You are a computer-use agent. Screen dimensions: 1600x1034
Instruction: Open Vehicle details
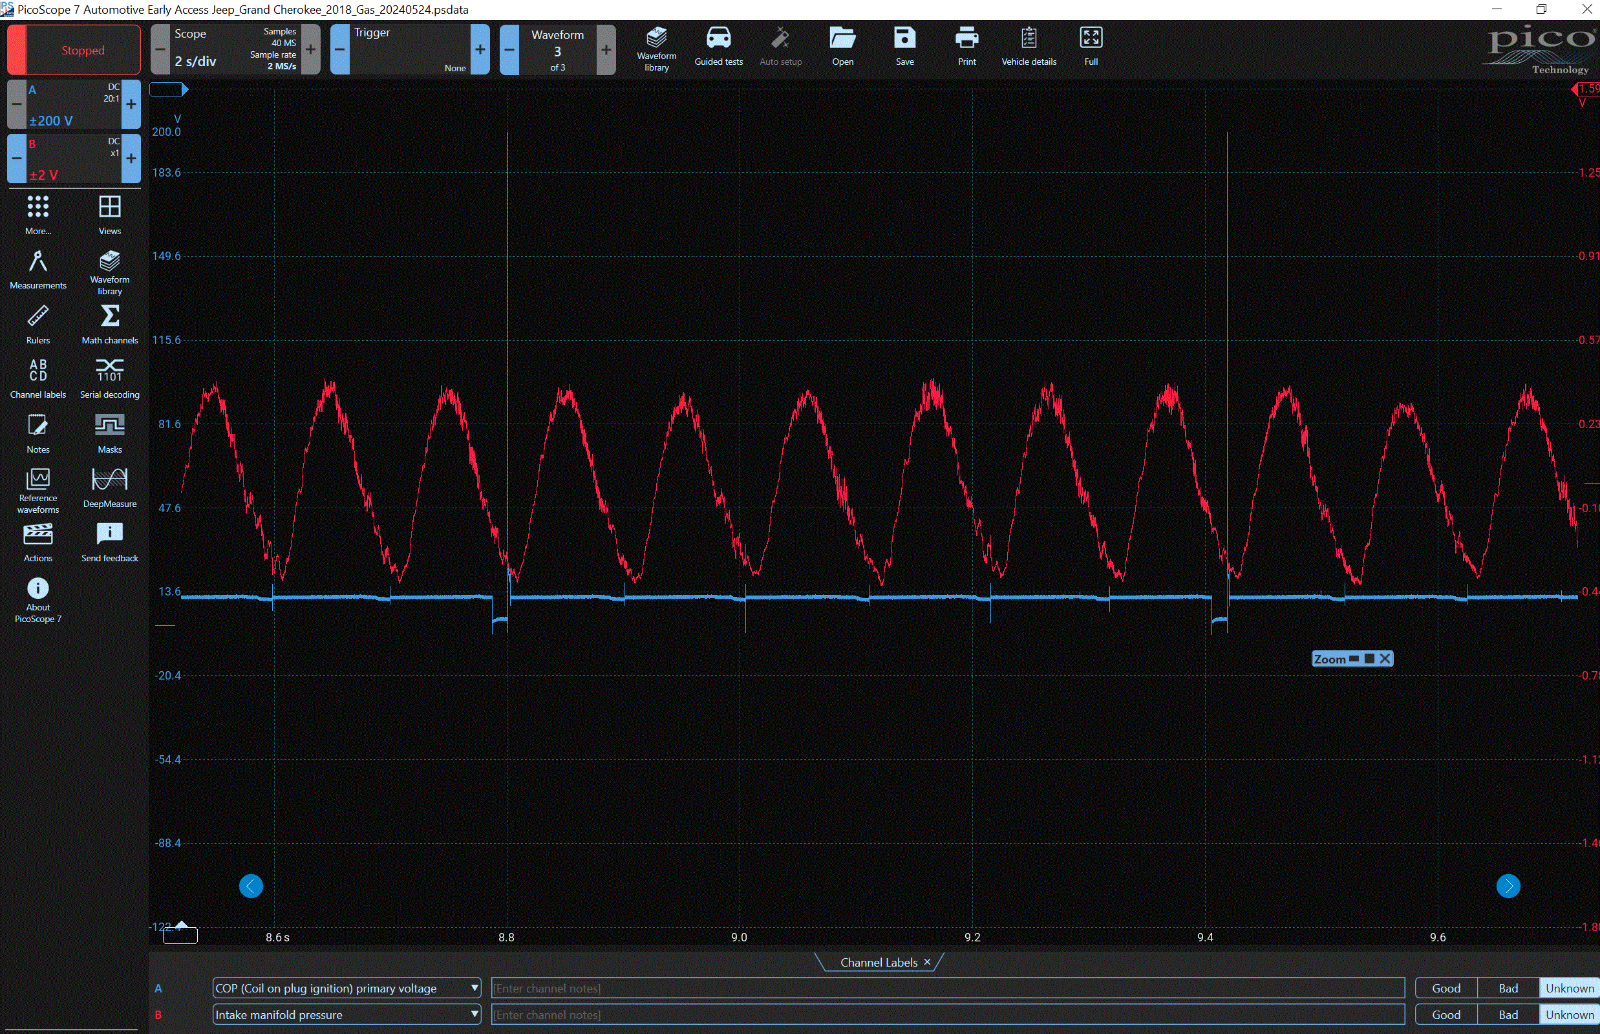click(1029, 48)
